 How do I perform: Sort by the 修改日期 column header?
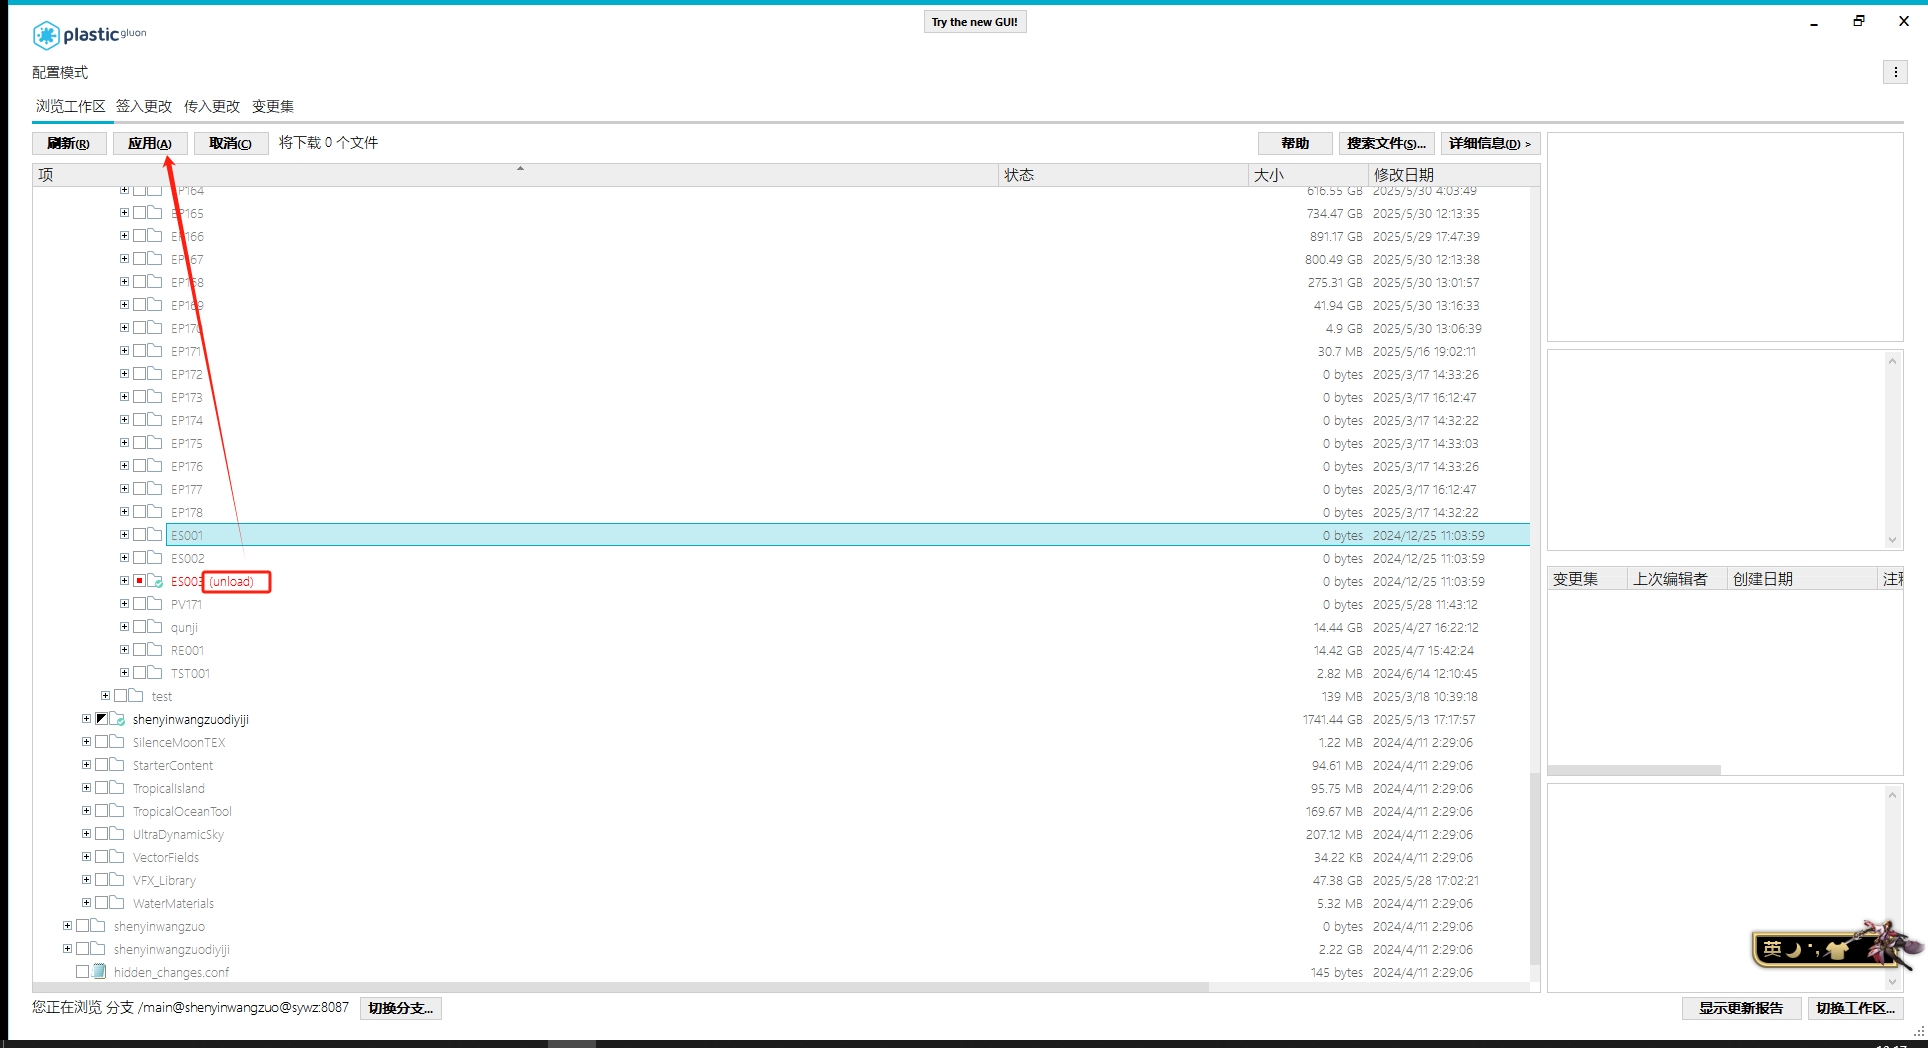[1403, 175]
